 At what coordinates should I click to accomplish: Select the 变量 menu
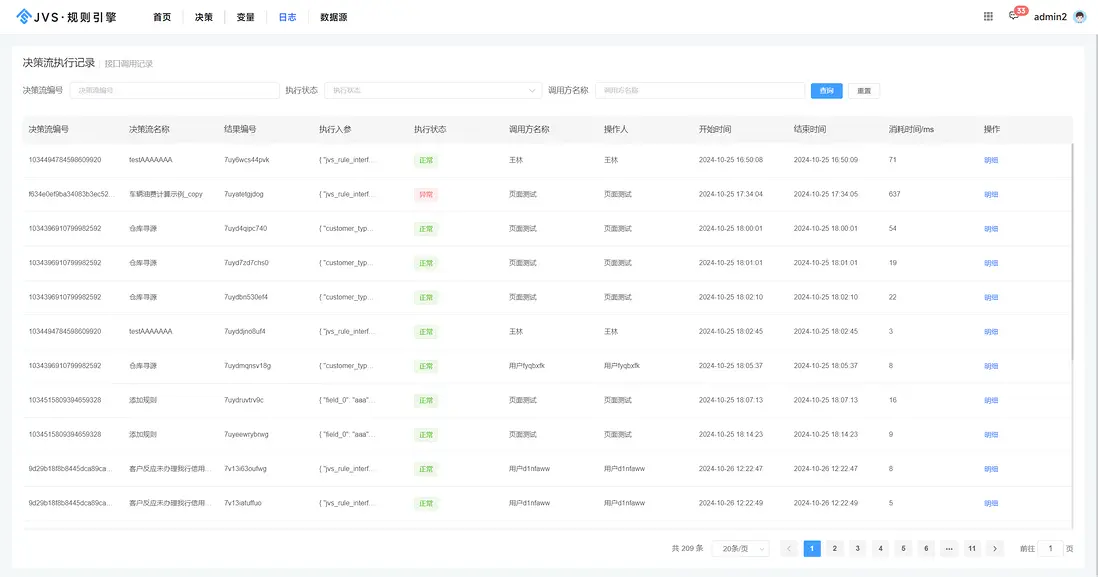coord(245,17)
